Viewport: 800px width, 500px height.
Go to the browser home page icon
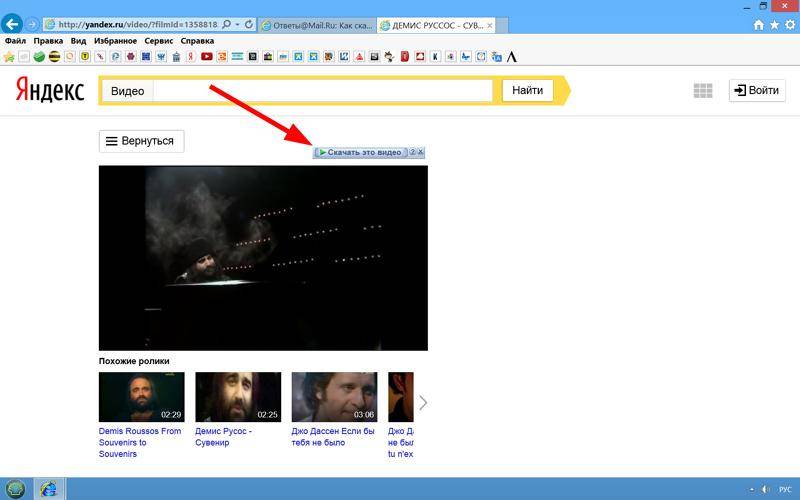759,24
